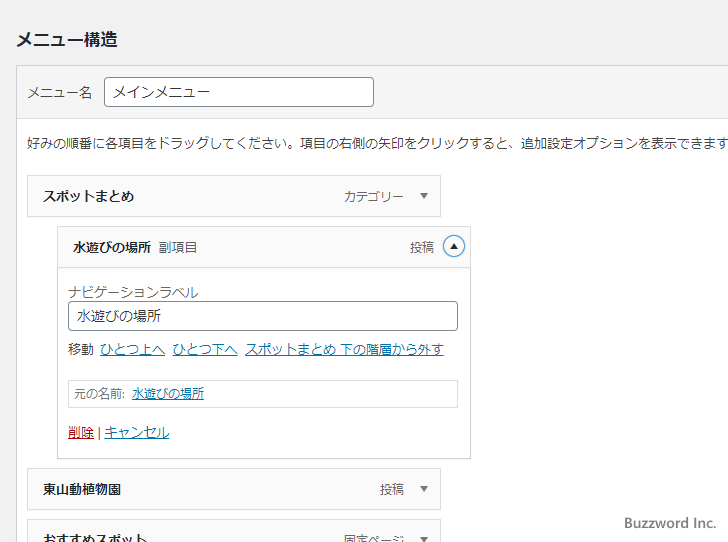Click カテゴリー type label on スポットまとめ

374,197
